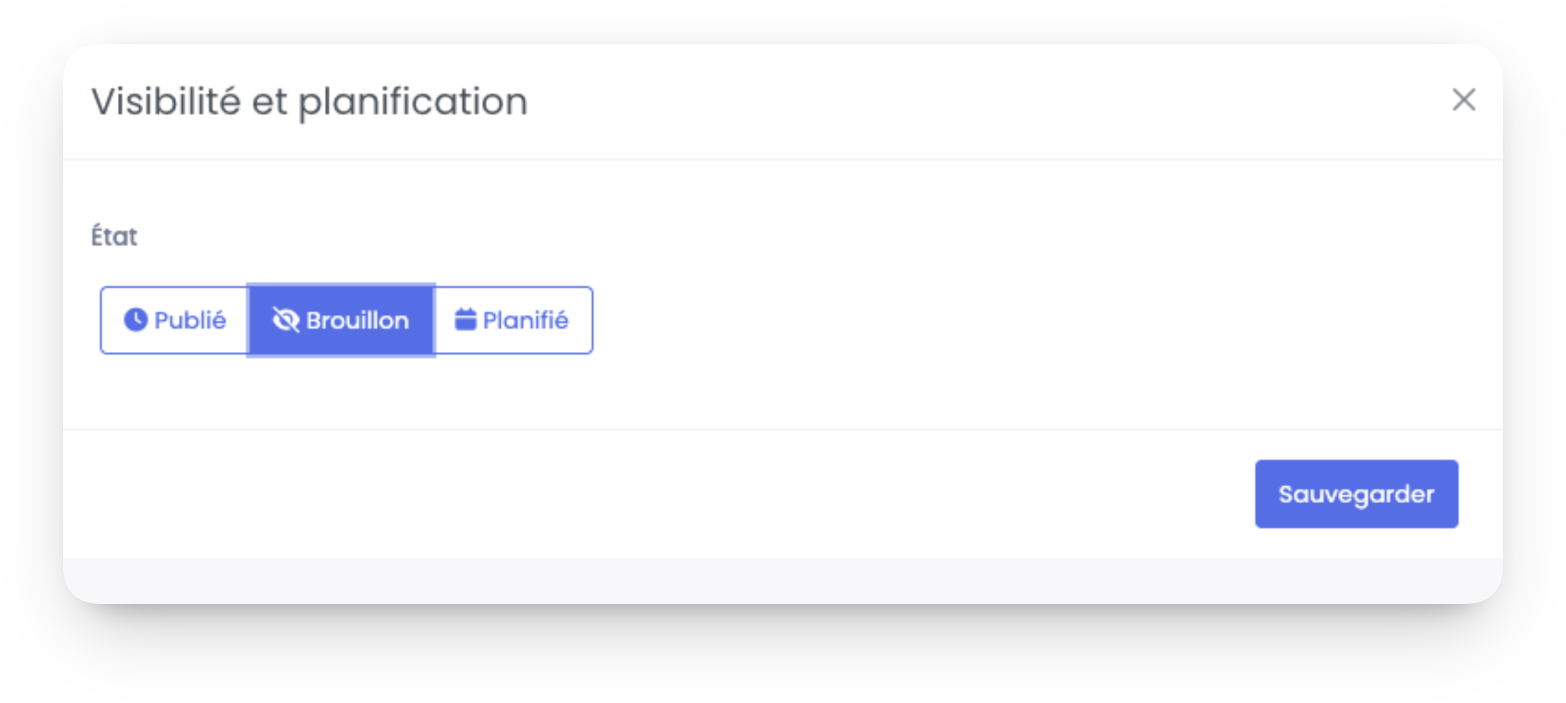
Task: Click the crossed-out eye icon on Brouillon
Action: (x=287, y=320)
